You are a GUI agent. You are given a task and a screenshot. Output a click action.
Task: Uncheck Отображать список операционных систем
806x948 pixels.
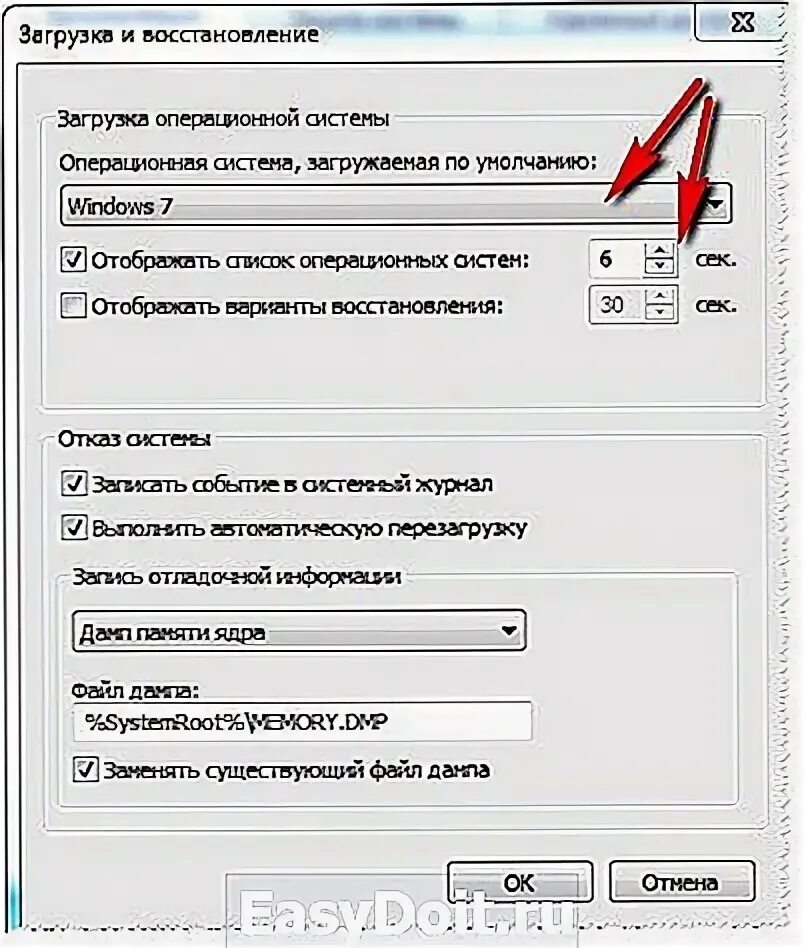73,259
